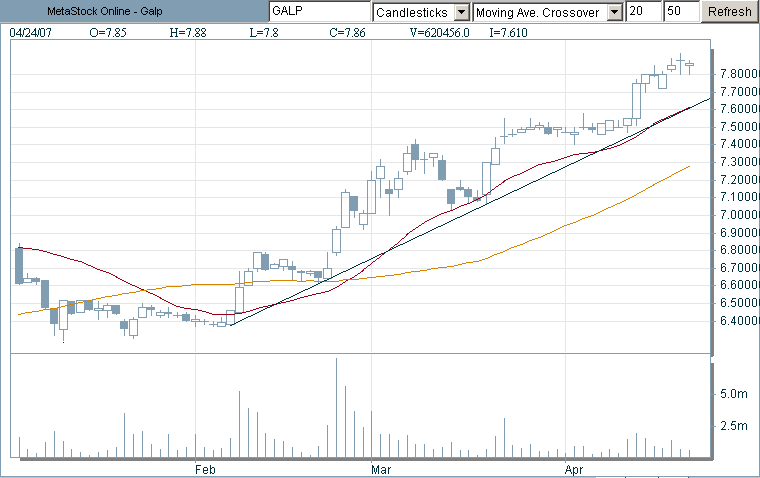The image size is (760, 478).
Task: Click the indicator value I=7.610
Action: pos(508,33)
